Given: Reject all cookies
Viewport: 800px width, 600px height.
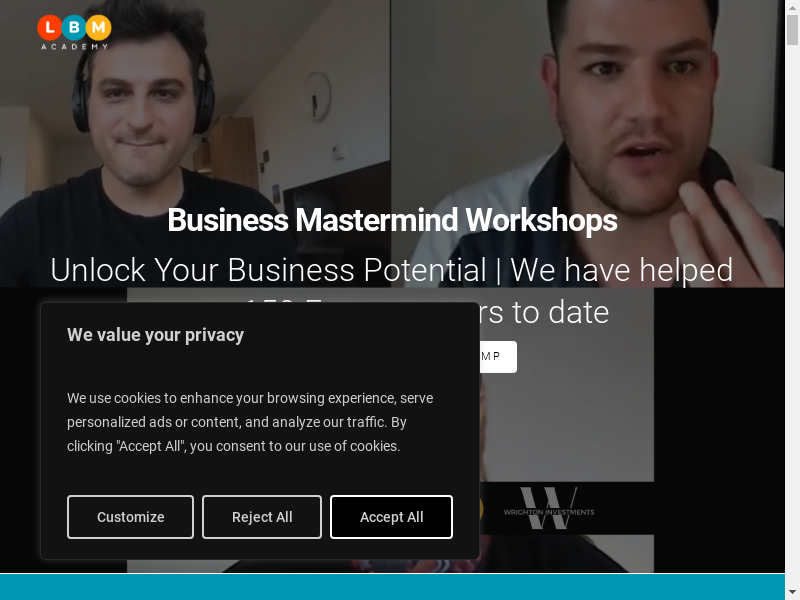Looking at the screenshot, I should (x=262, y=517).
